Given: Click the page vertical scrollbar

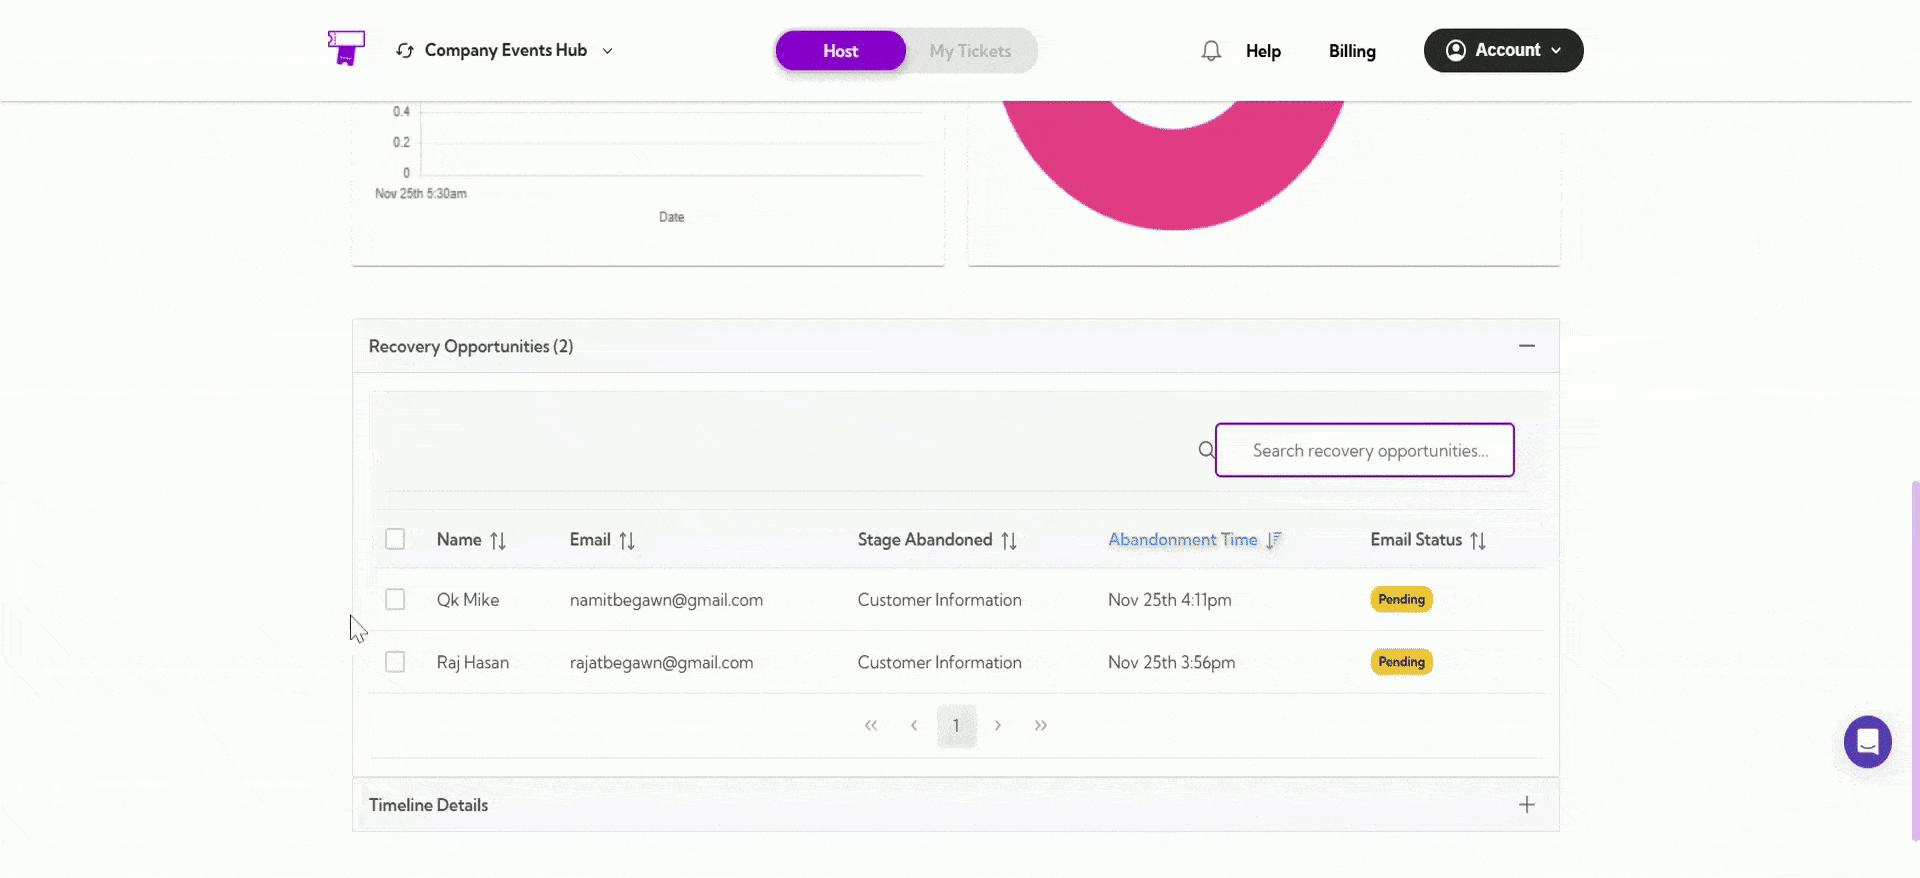Looking at the screenshot, I should tap(1915, 660).
